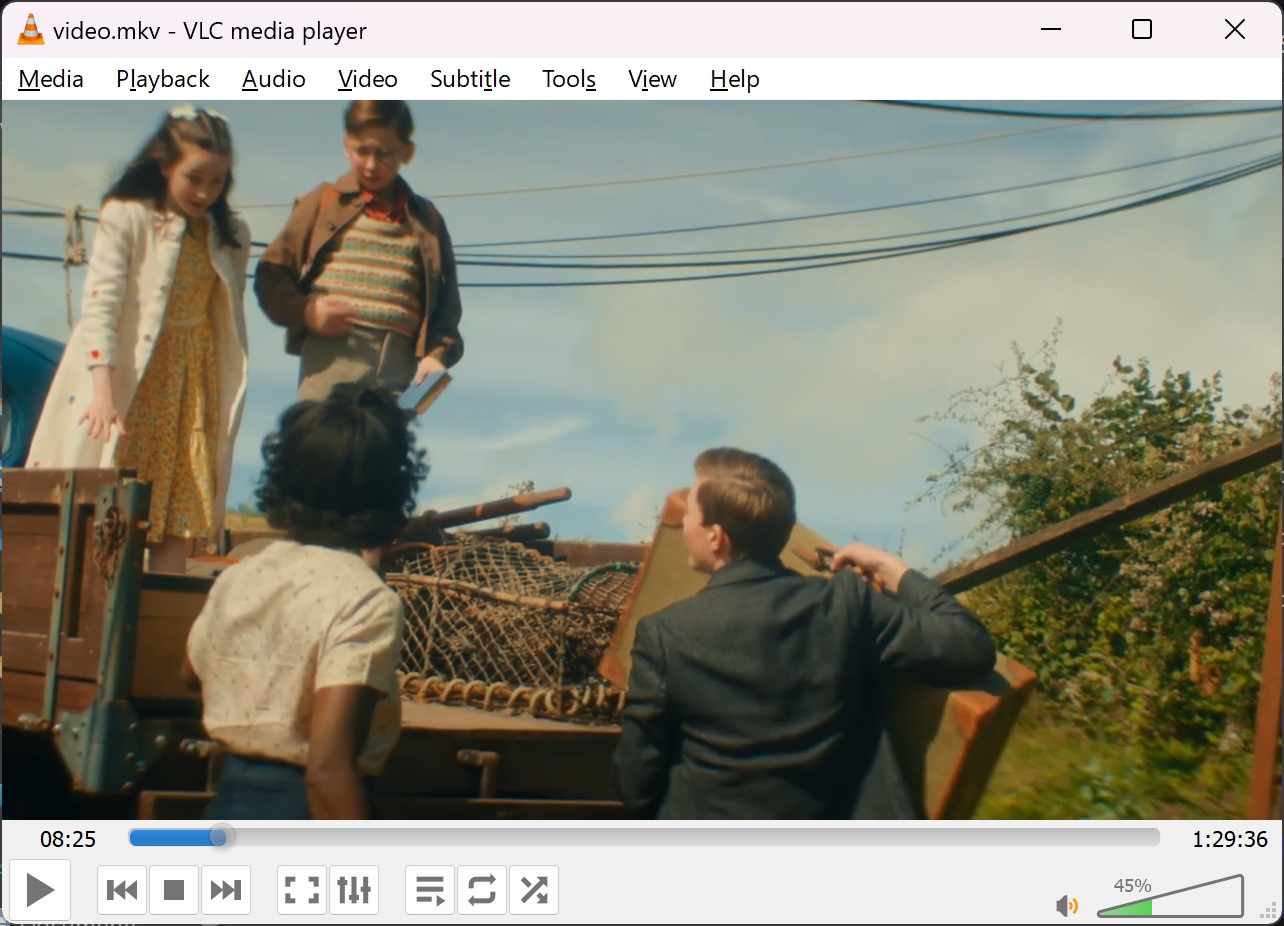Minimize the VLC window
This screenshot has height=926, width=1284.
(1050, 30)
